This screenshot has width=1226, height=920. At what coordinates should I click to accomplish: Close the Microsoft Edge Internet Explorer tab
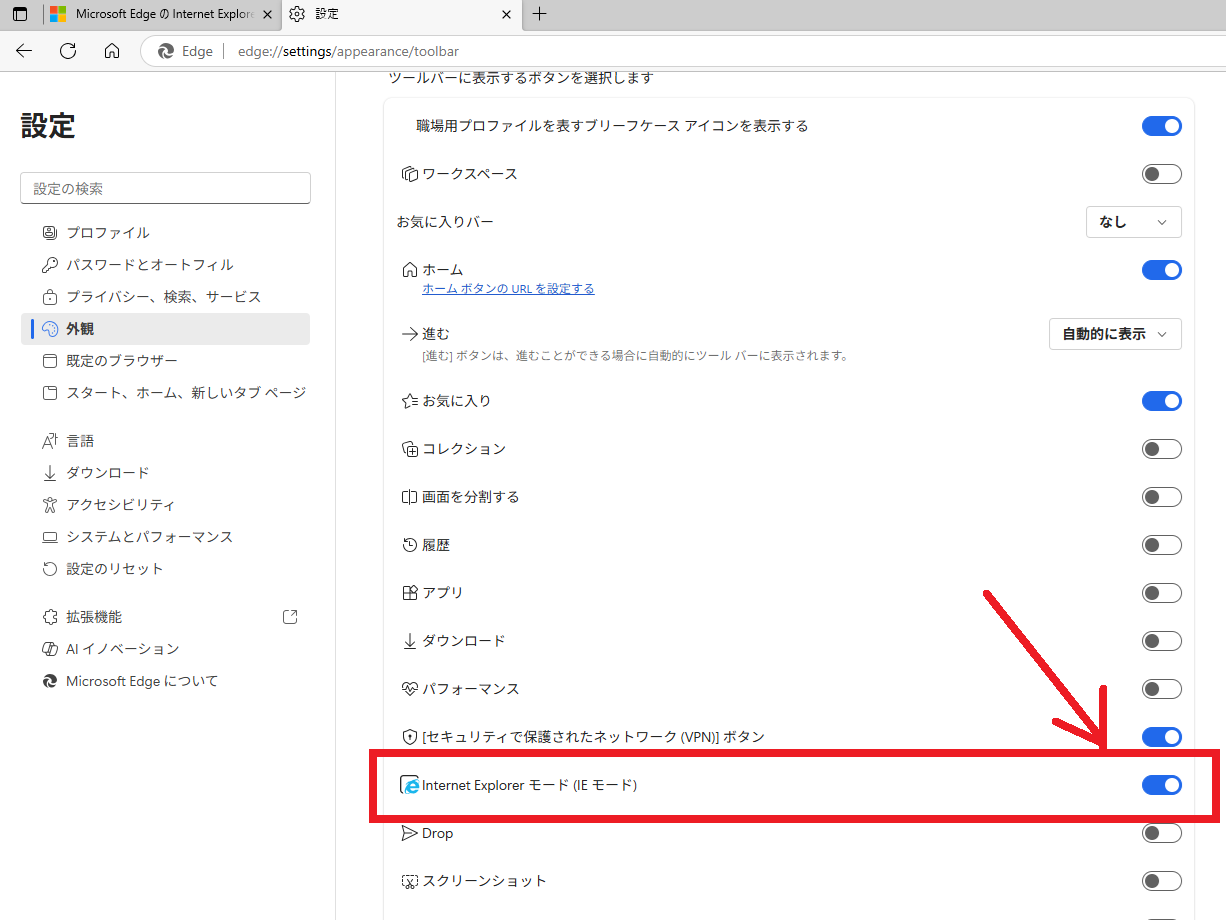pos(267,14)
